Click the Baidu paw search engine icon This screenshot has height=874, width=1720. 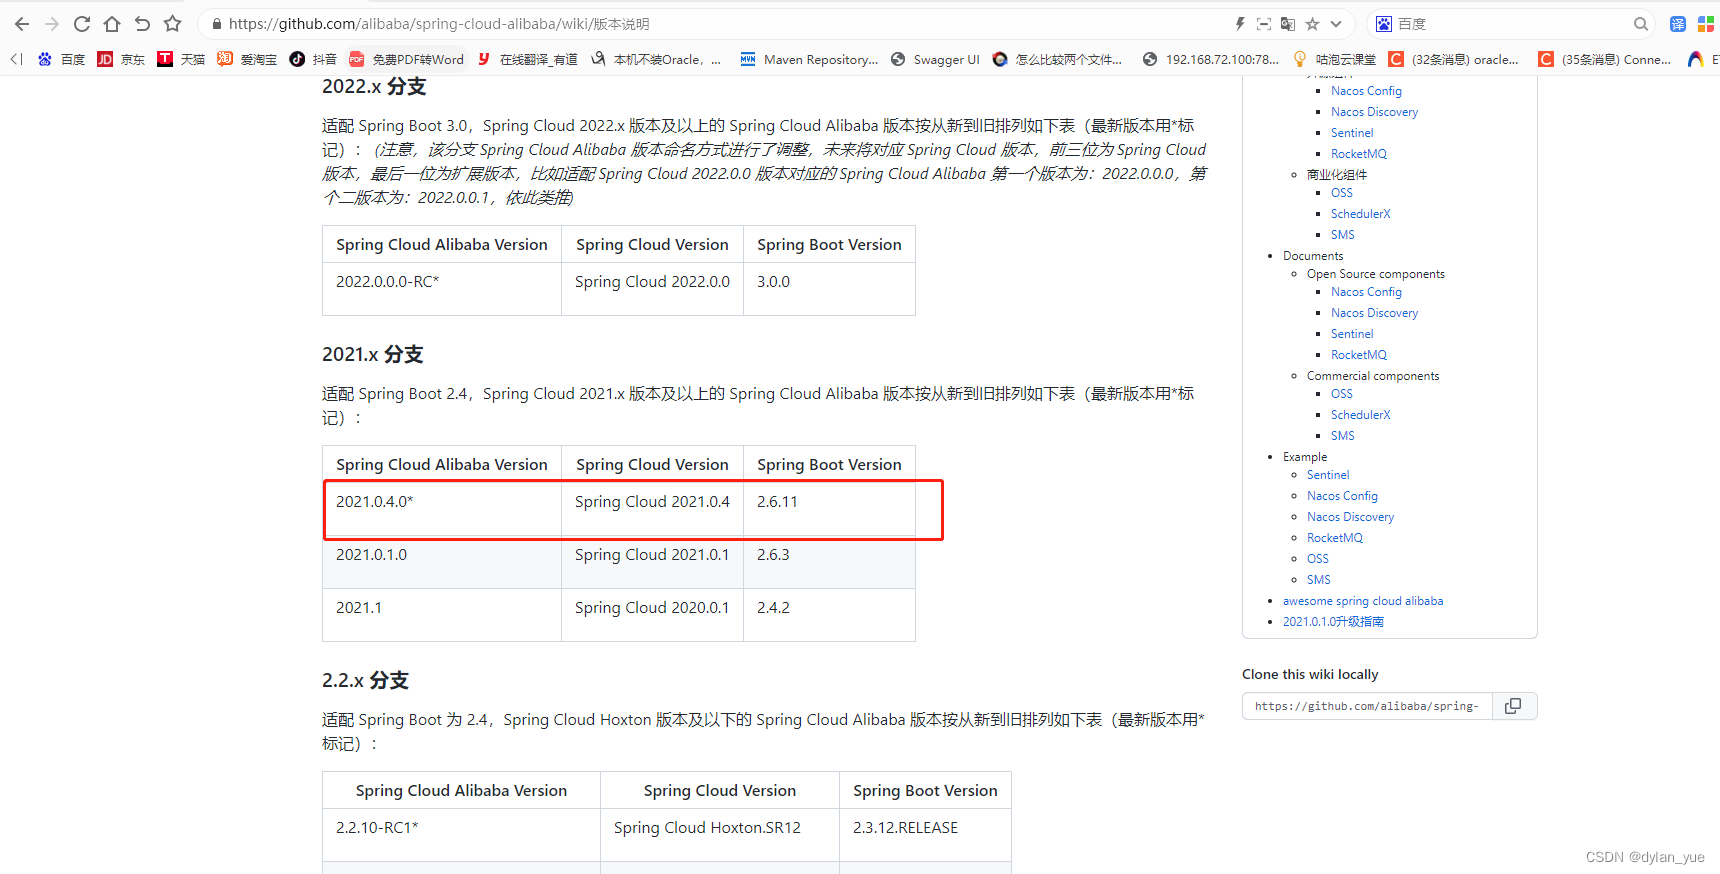click(1384, 24)
